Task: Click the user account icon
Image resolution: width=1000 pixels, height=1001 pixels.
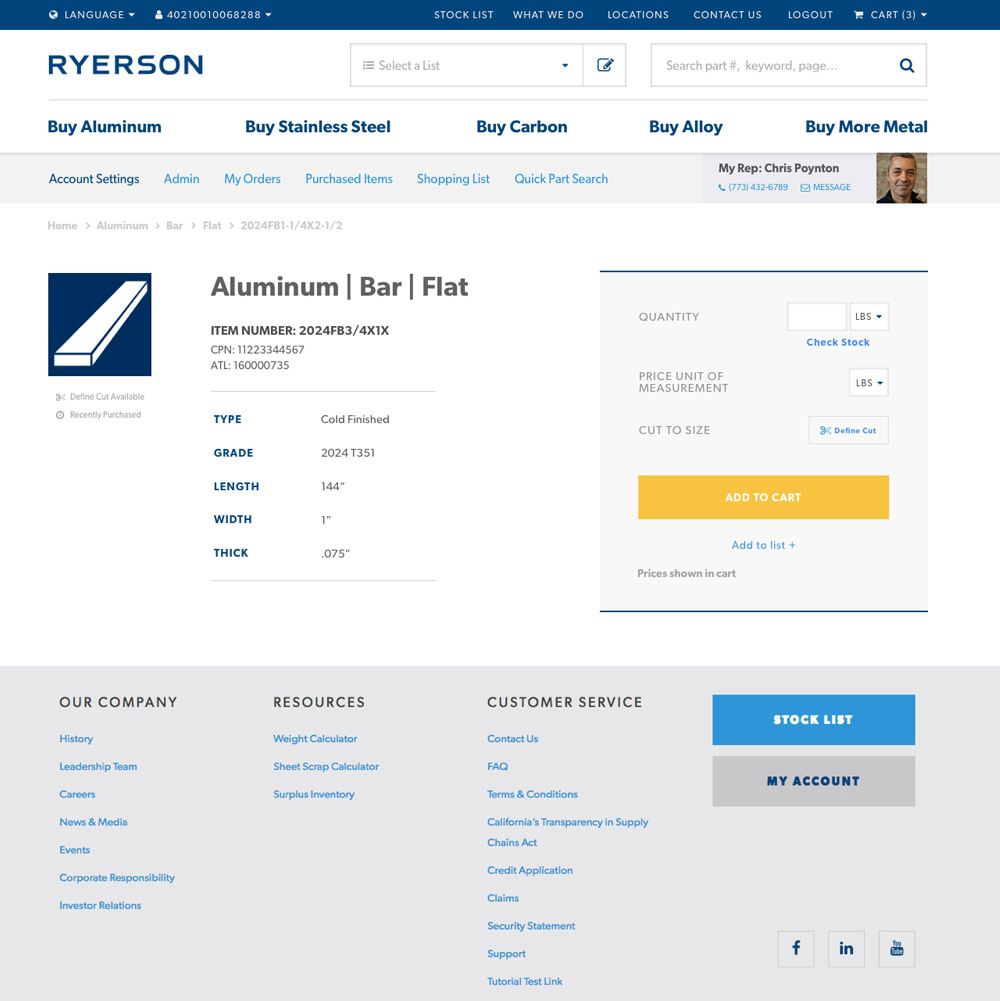Action: [x=158, y=15]
